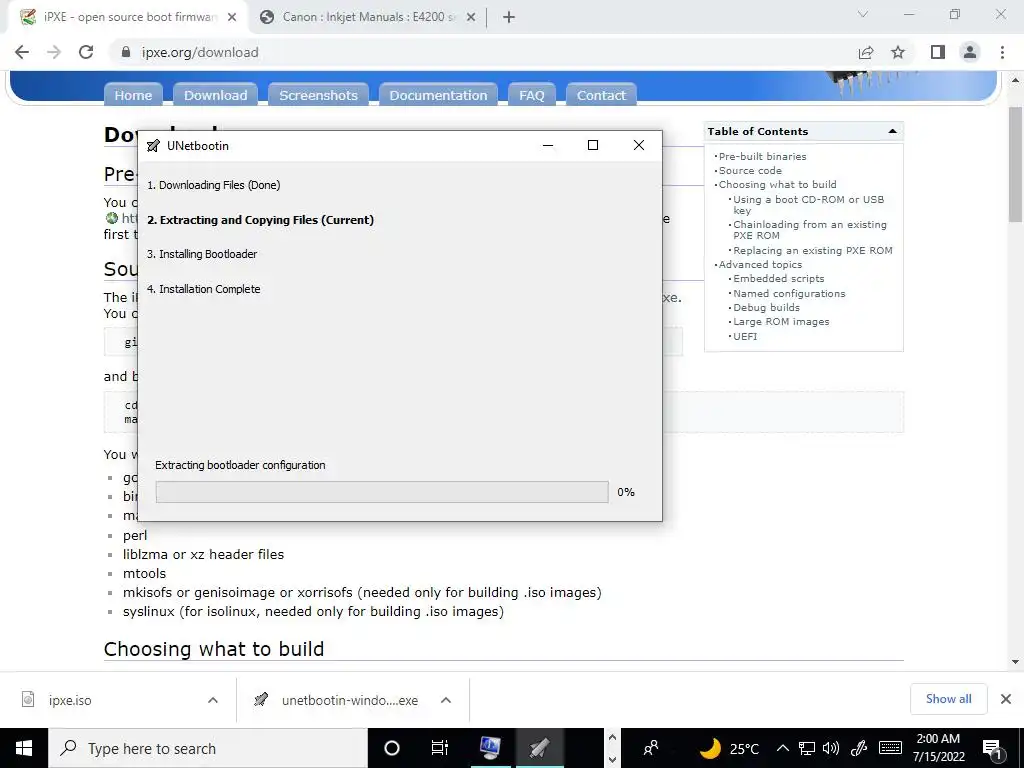Screen dimensions: 1024x768
Task: Open the Download navigation tab
Action: [x=216, y=95]
